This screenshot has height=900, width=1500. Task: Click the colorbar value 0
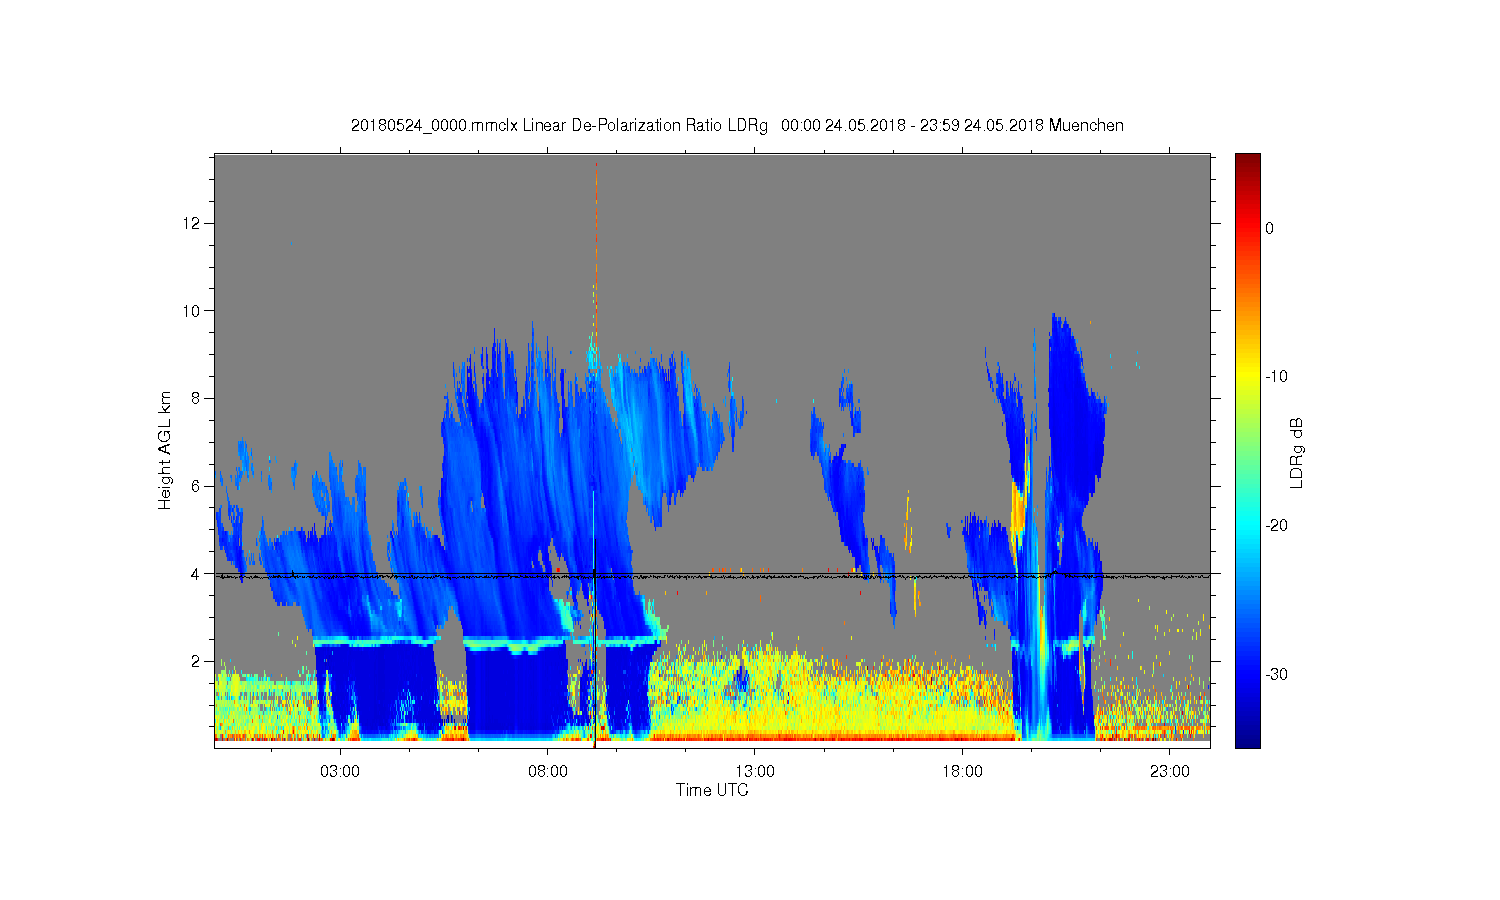point(1270,228)
